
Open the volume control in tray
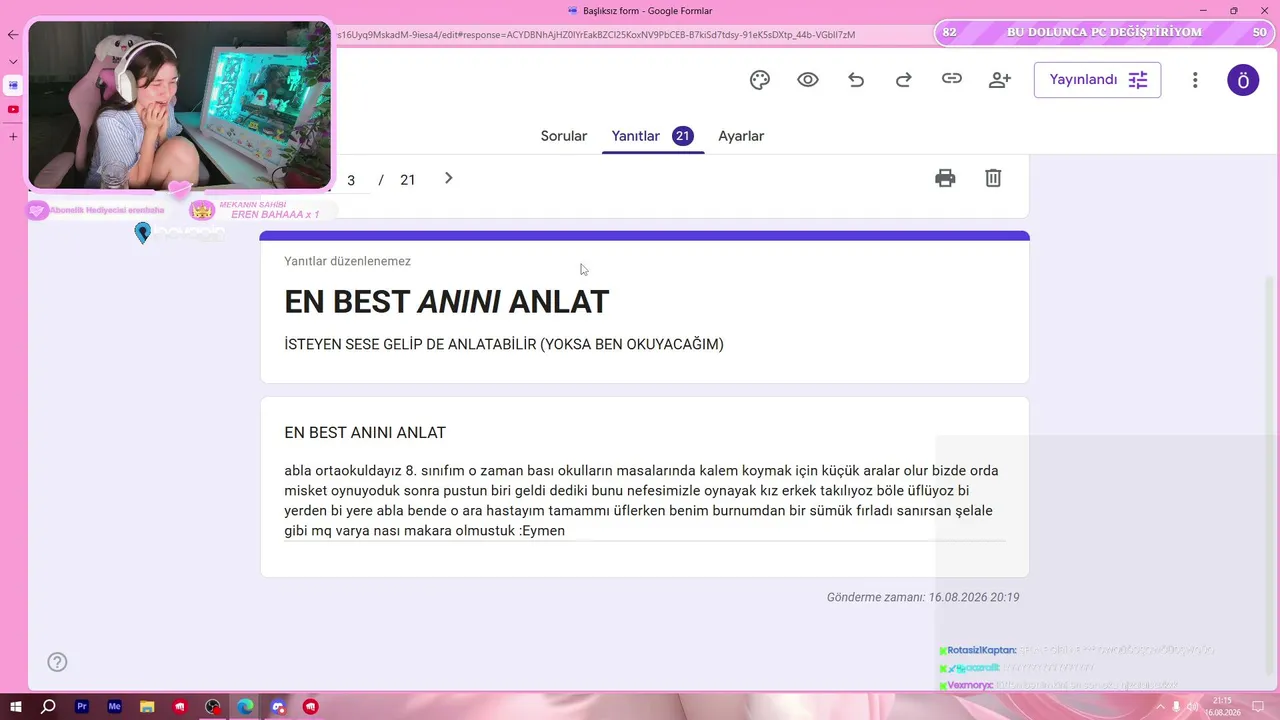coord(1192,707)
